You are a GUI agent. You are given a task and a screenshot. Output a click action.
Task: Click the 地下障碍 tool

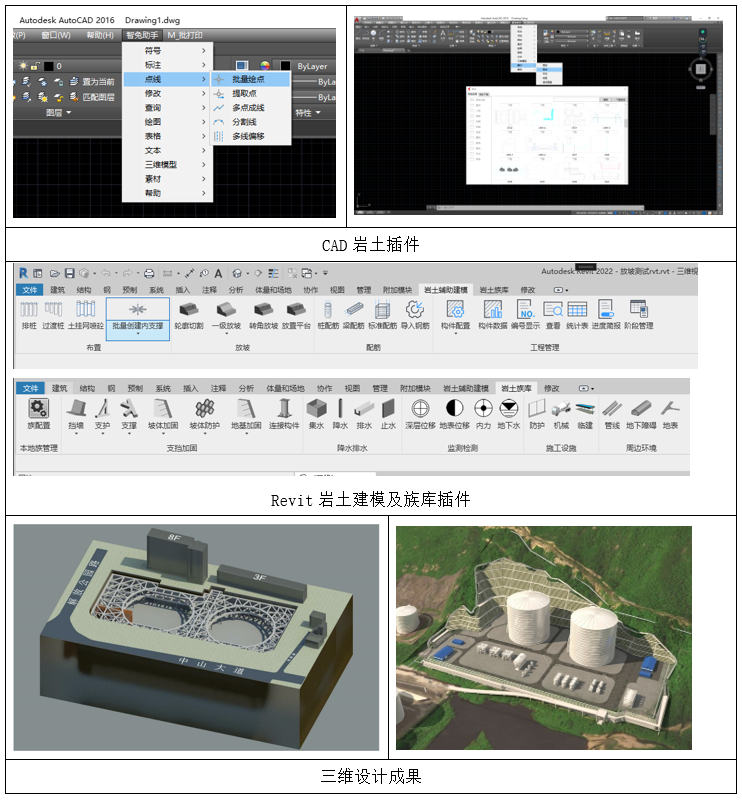(x=641, y=414)
